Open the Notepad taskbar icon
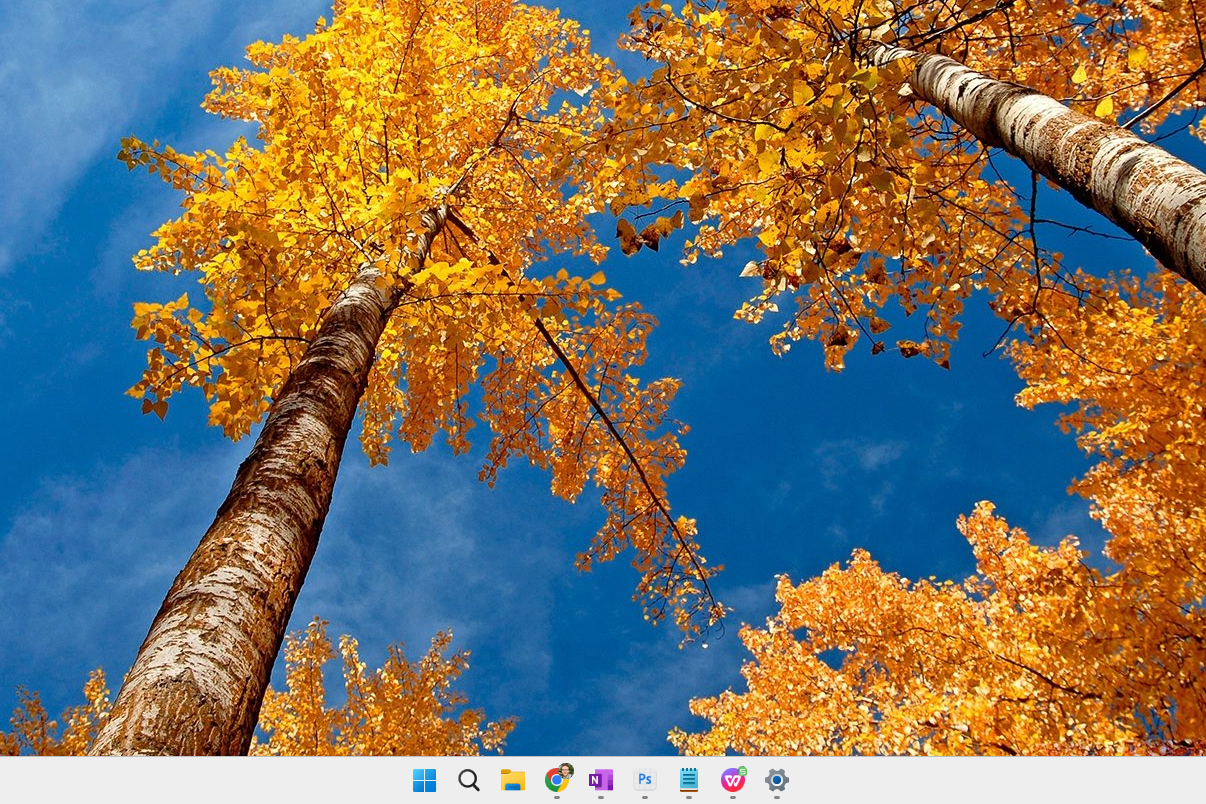The image size is (1206, 804). 689,780
